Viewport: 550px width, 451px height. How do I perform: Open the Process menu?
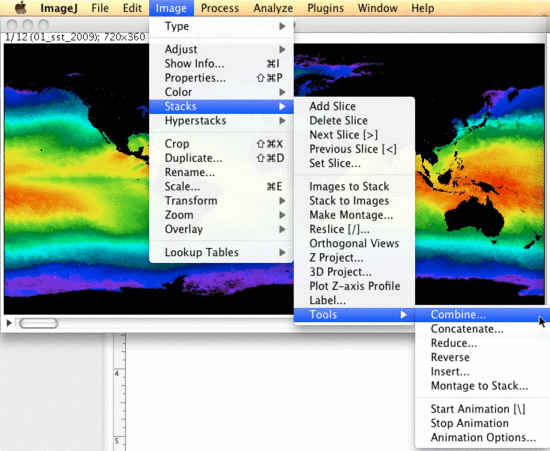[x=220, y=8]
